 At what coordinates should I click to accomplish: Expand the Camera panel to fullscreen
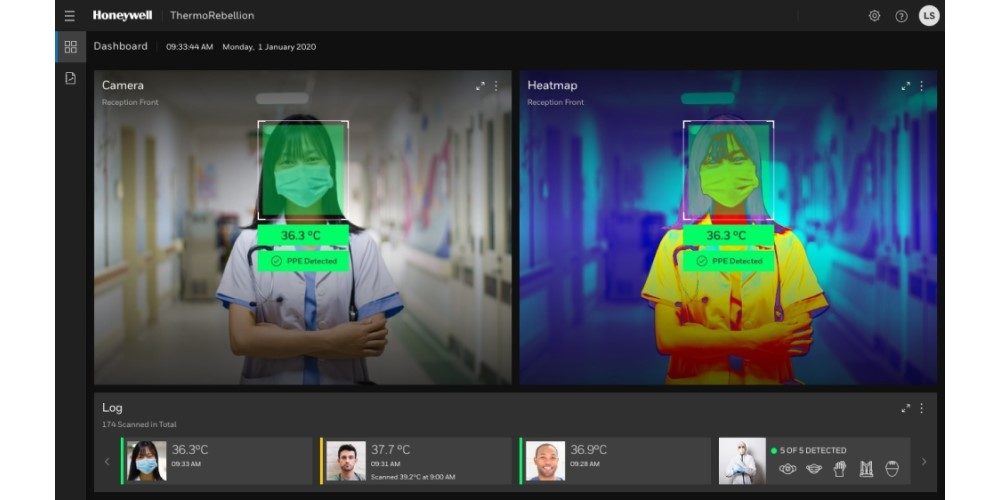(x=480, y=86)
